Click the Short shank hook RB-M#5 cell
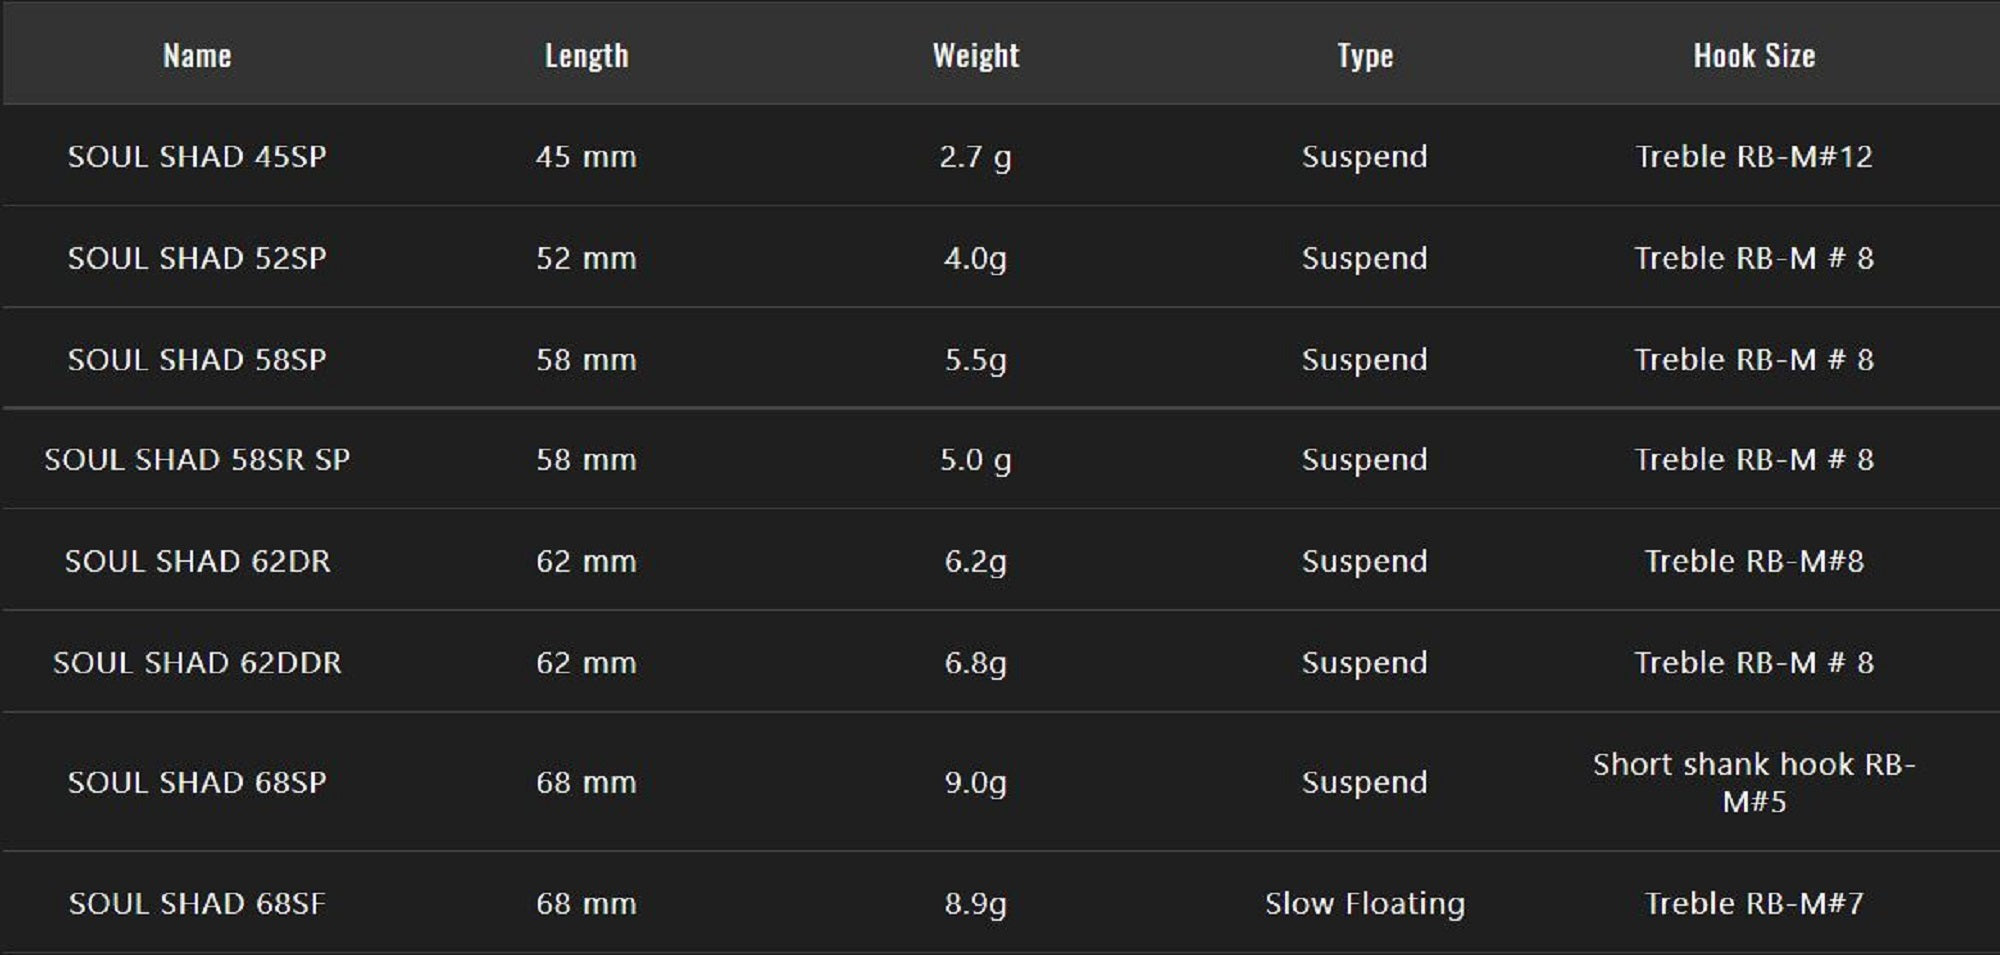2000x955 pixels. (x=1754, y=782)
